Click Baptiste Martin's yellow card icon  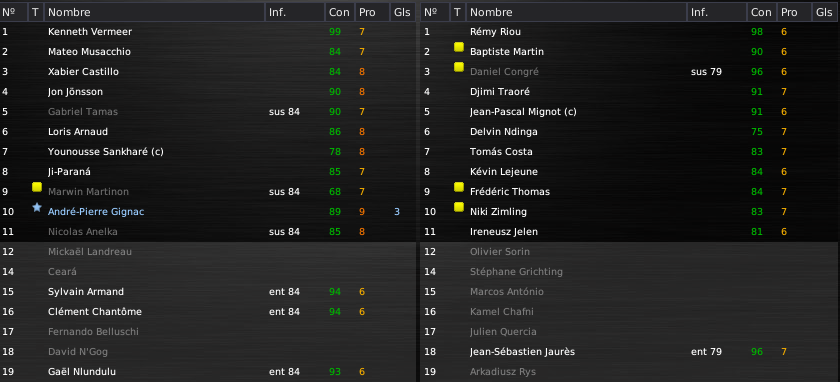click(459, 47)
